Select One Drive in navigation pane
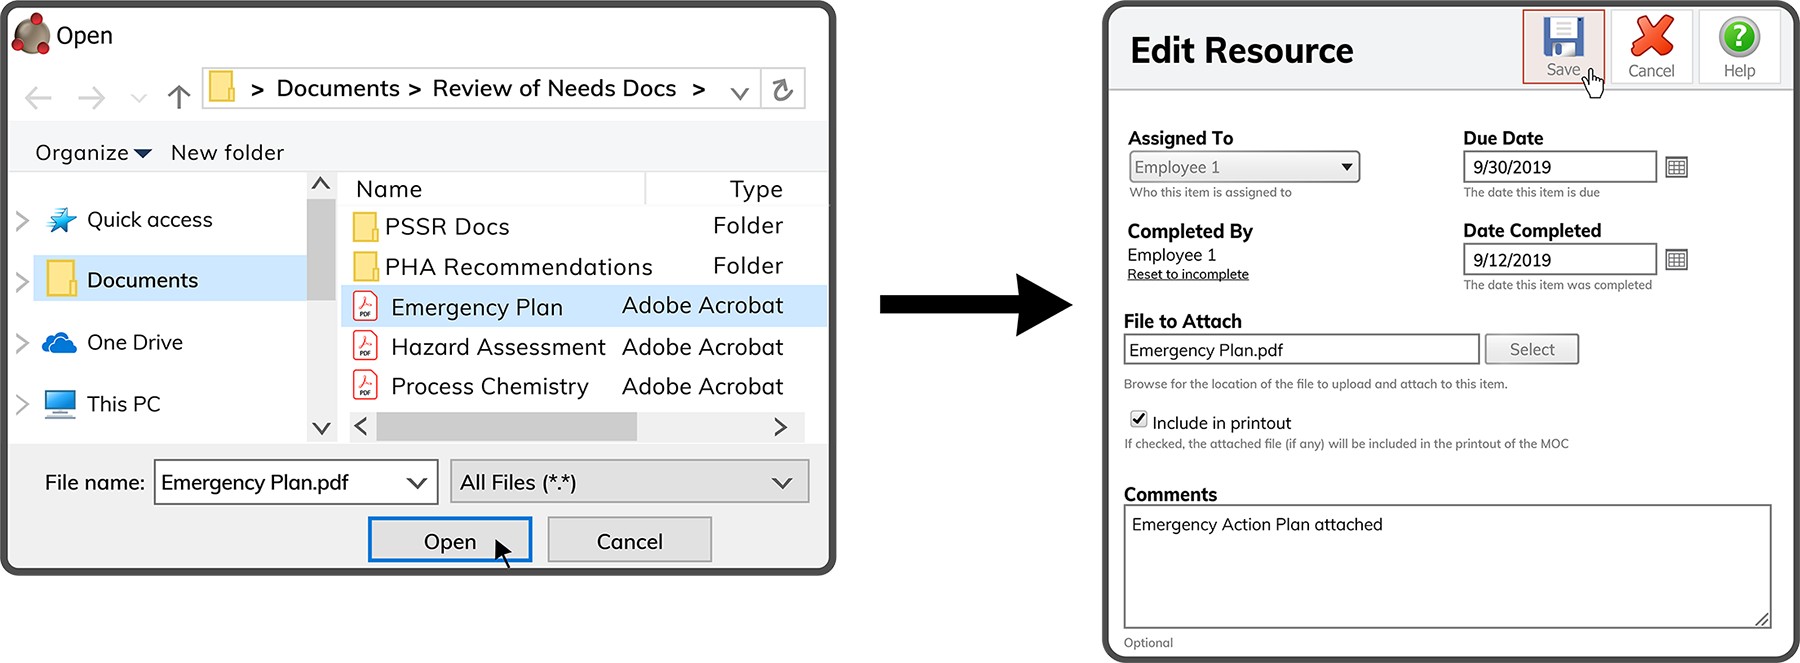Viewport: 1800px width, 663px height. (x=134, y=343)
